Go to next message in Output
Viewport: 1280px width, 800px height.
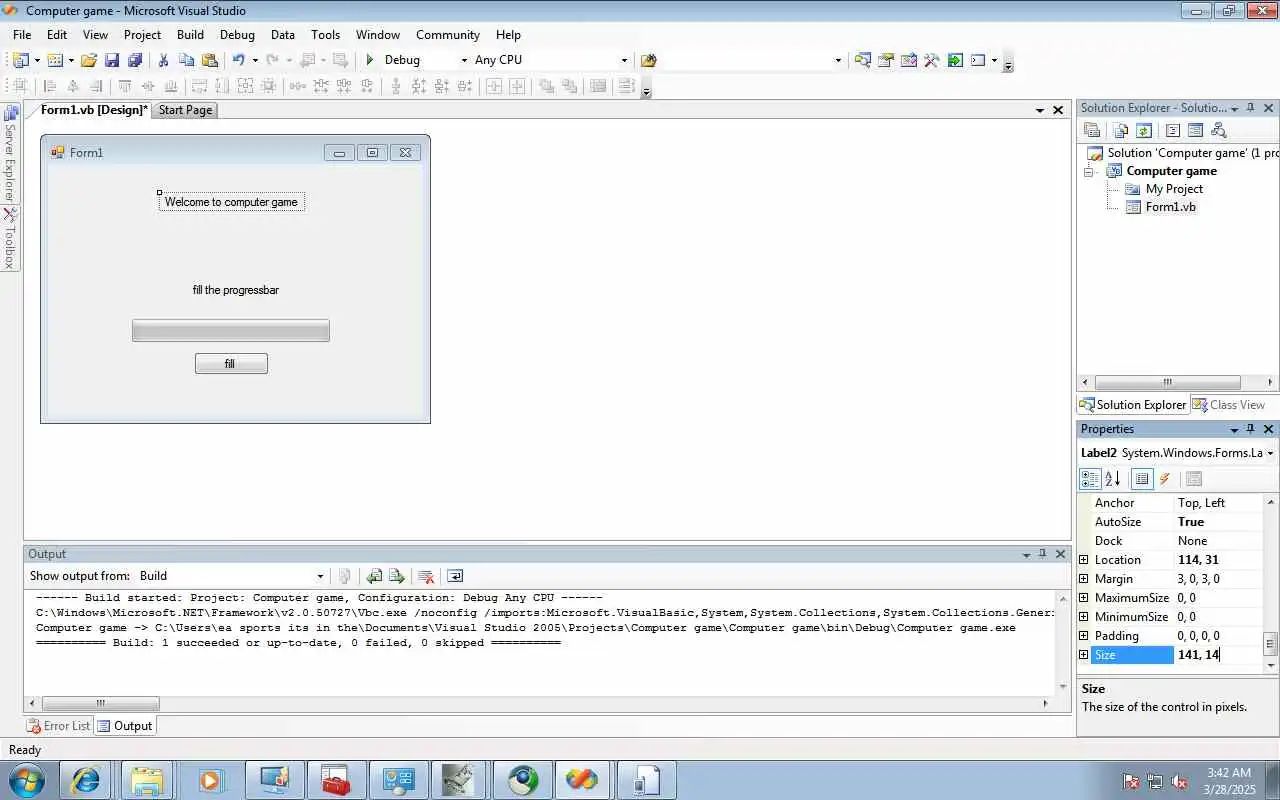tap(397, 576)
